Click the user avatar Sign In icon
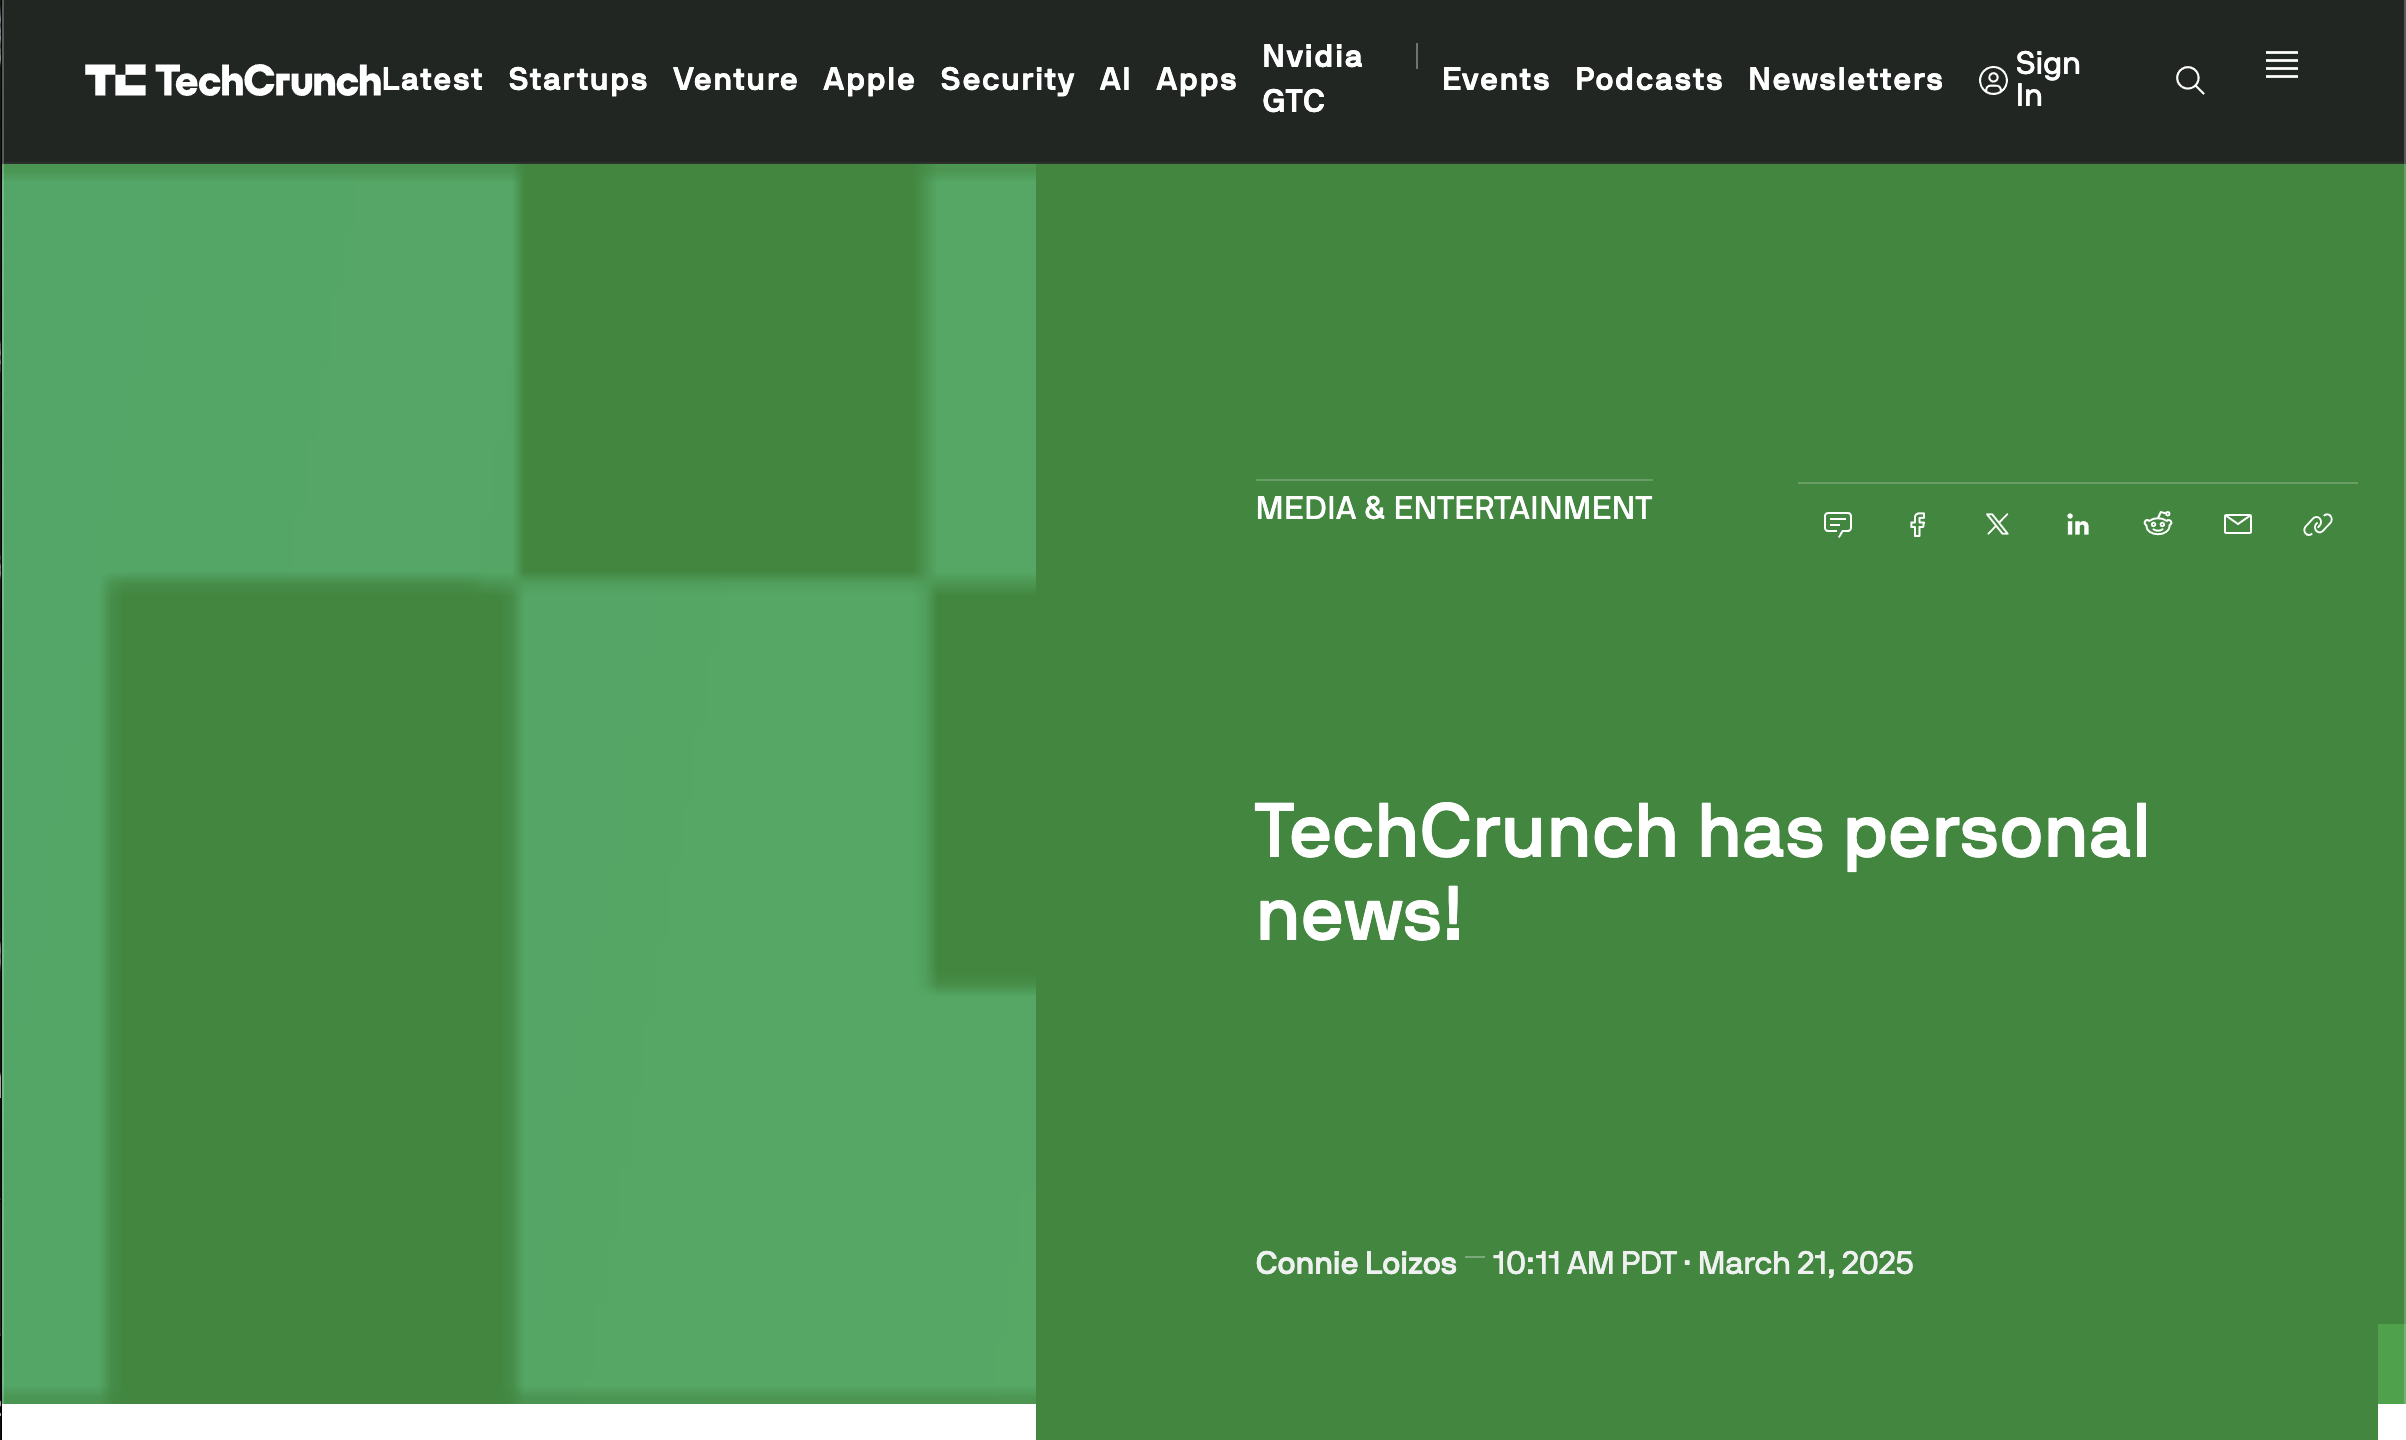The image size is (2406, 1440). (1993, 80)
